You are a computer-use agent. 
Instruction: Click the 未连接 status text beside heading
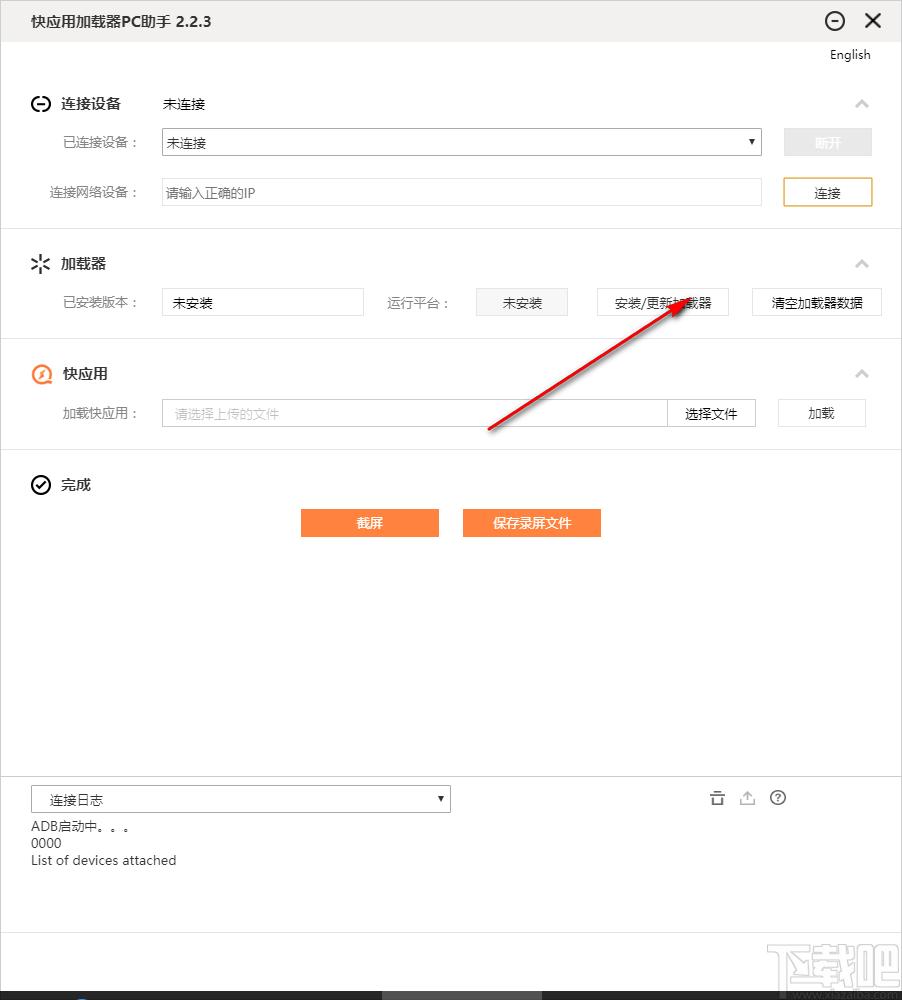[x=184, y=105]
